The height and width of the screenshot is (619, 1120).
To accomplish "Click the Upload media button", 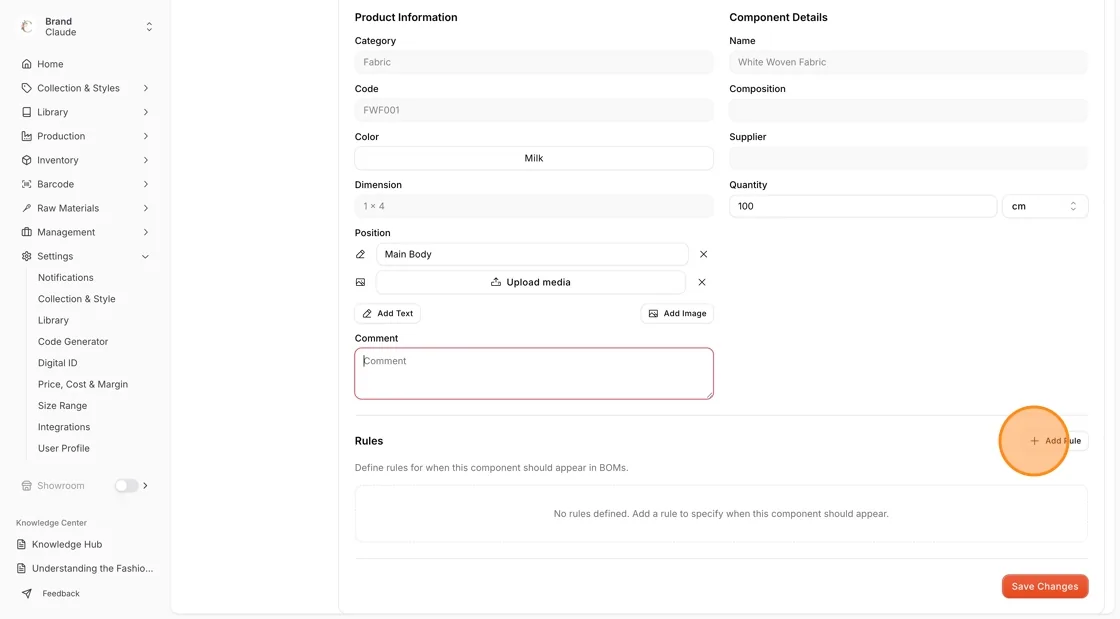I will click(531, 282).
